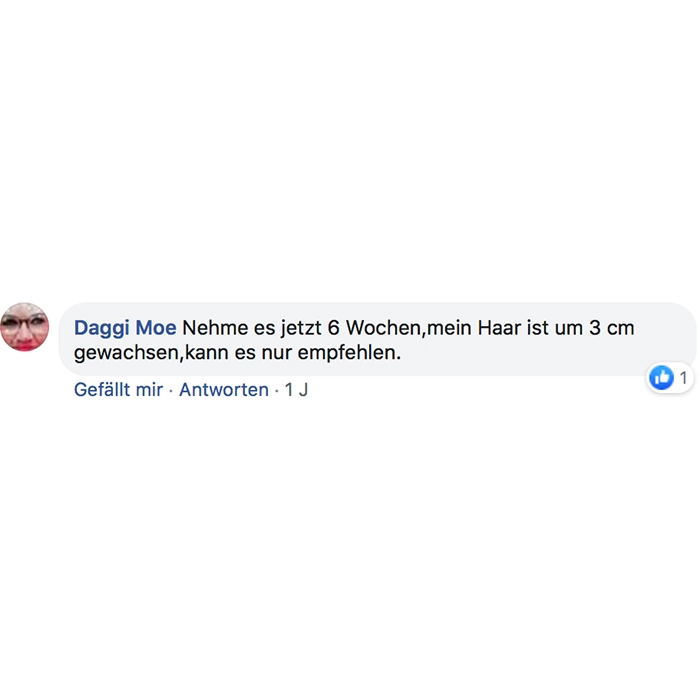
Task: Click the text Nehme es jetzt 6 Wochen
Action: (302, 328)
